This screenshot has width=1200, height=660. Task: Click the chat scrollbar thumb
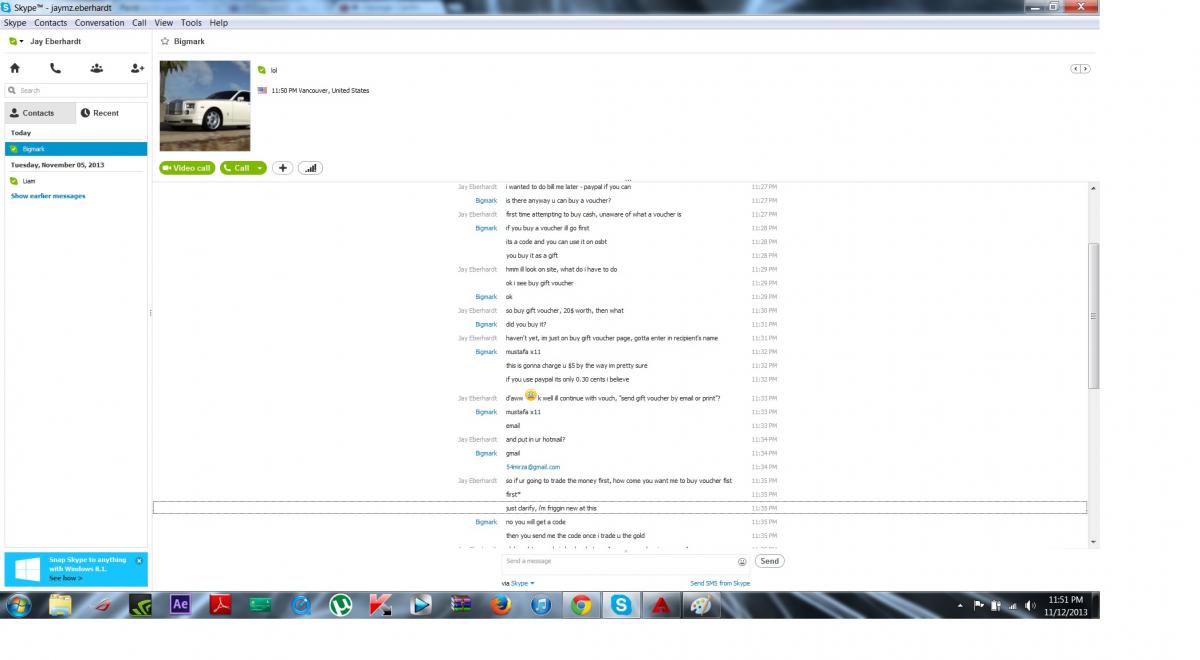click(1093, 315)
